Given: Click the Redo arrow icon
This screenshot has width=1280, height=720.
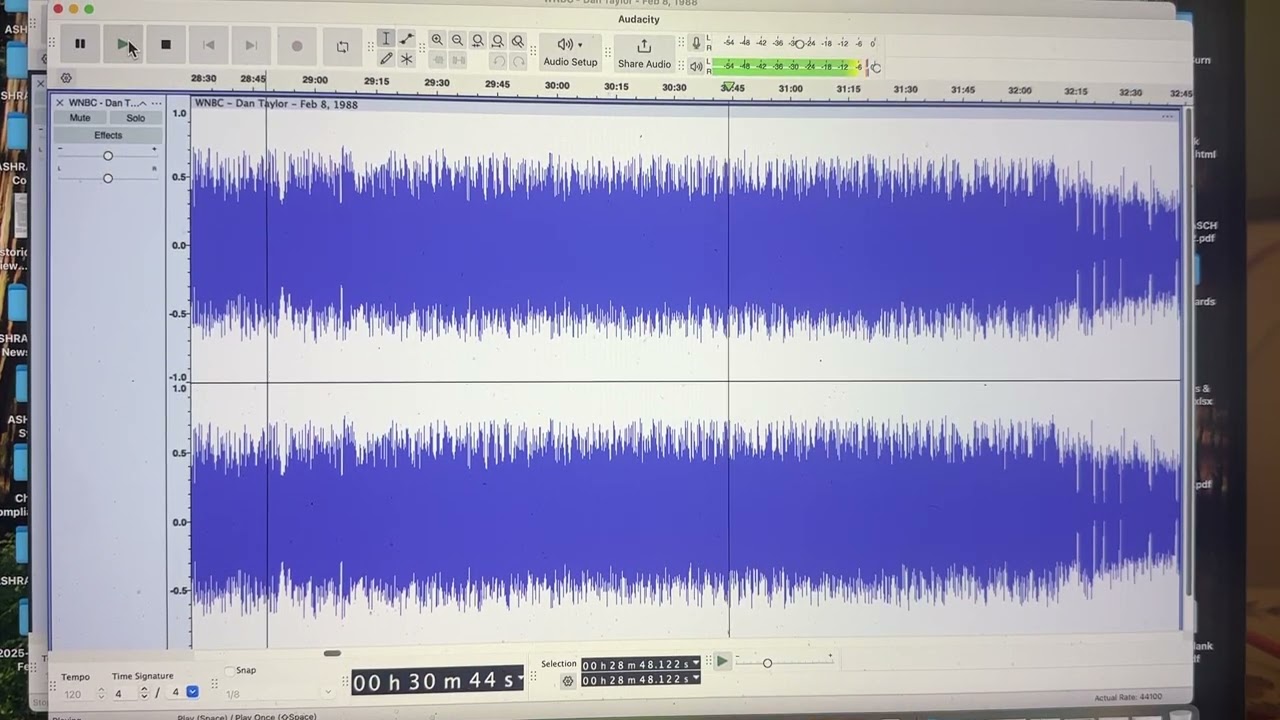Looking at the screenshot, I should point(518,62).
